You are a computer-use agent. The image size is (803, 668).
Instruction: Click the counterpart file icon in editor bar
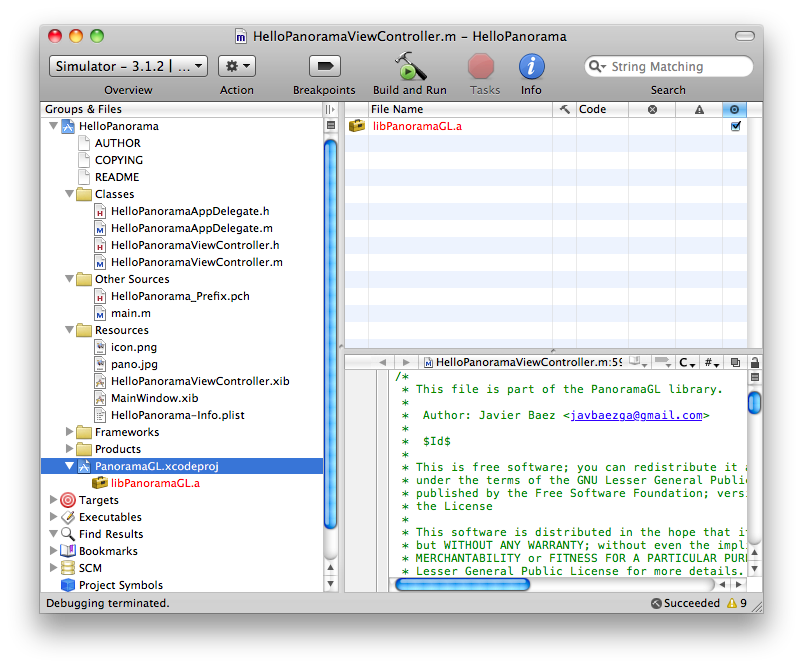coord(735,362)
